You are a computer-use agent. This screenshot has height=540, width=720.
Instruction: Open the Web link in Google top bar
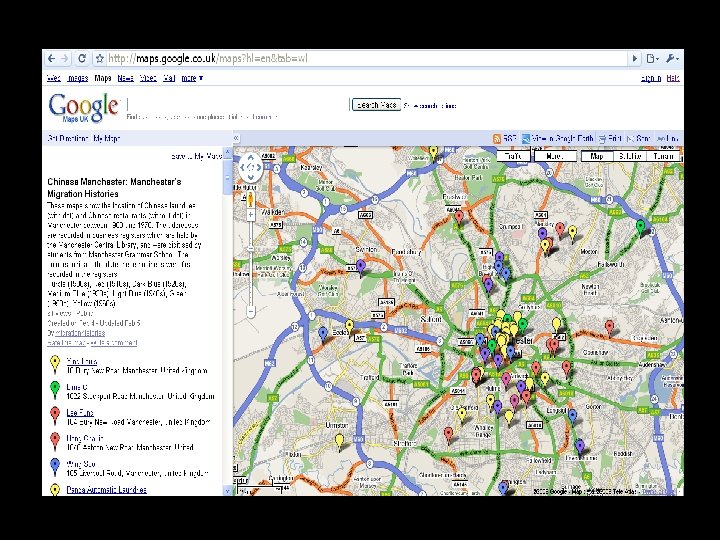coord(54,78)
